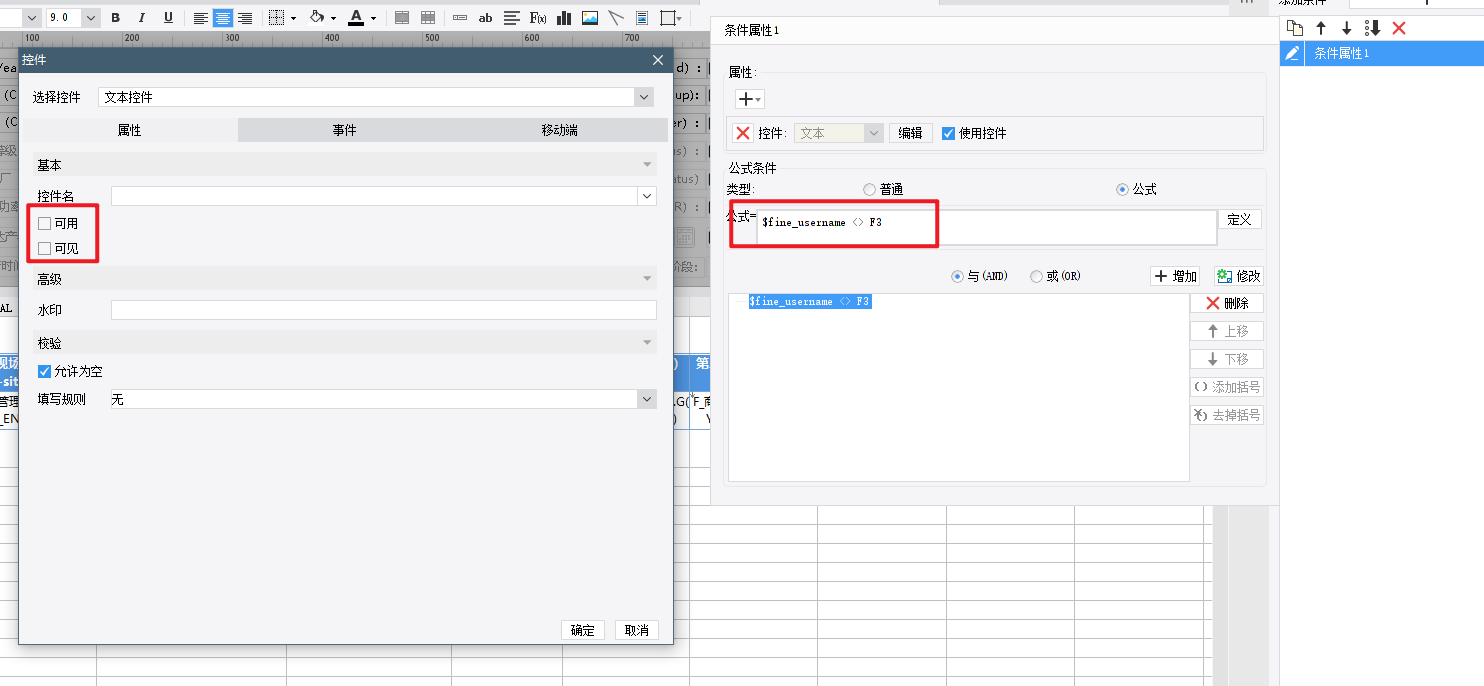
Task: Collapse the 高级 section
Action: (647, 279)
